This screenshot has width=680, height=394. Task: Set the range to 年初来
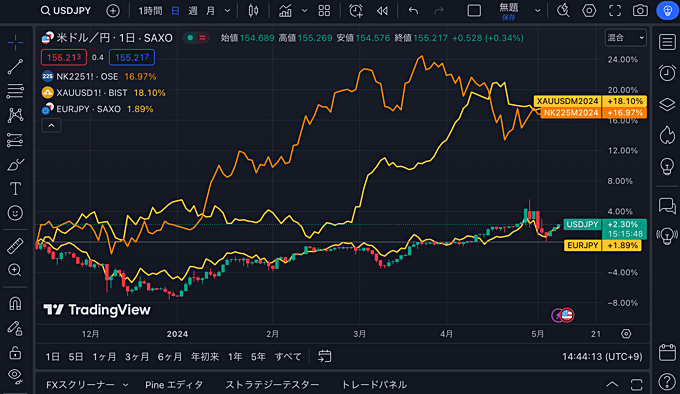(x=205, y=357)
